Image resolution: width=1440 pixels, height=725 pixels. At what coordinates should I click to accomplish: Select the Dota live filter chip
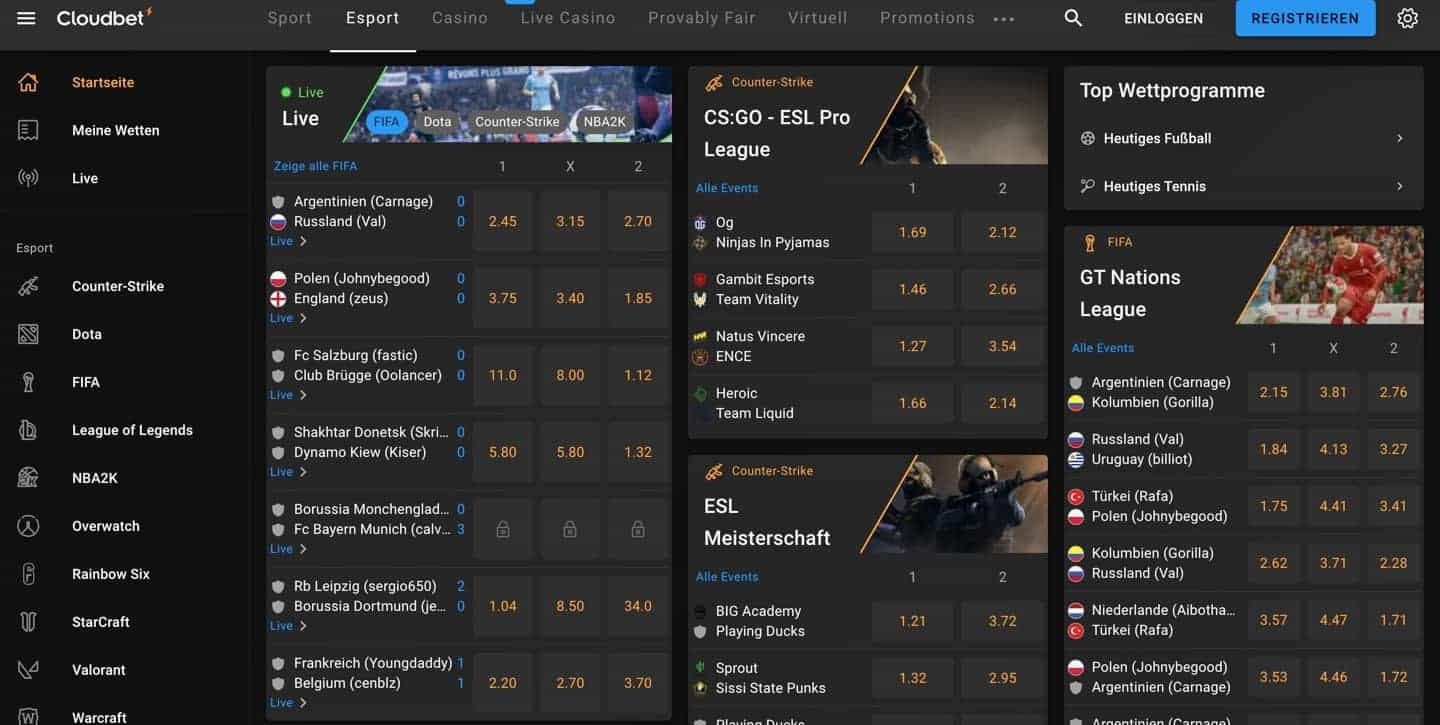(437, 122)
